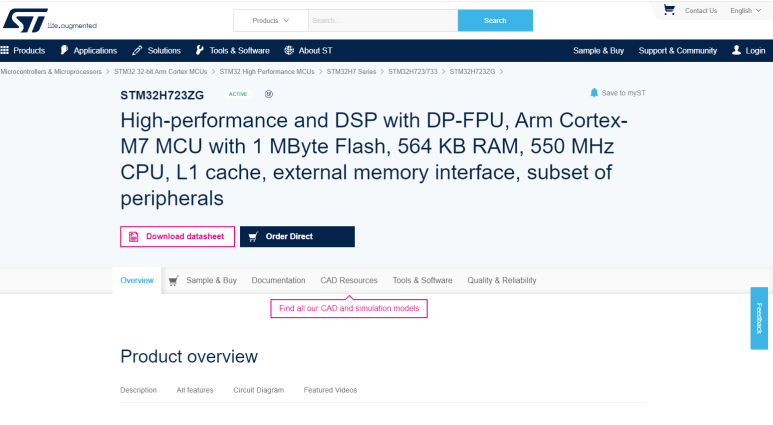Click the Contact Us link

point(701,10)
